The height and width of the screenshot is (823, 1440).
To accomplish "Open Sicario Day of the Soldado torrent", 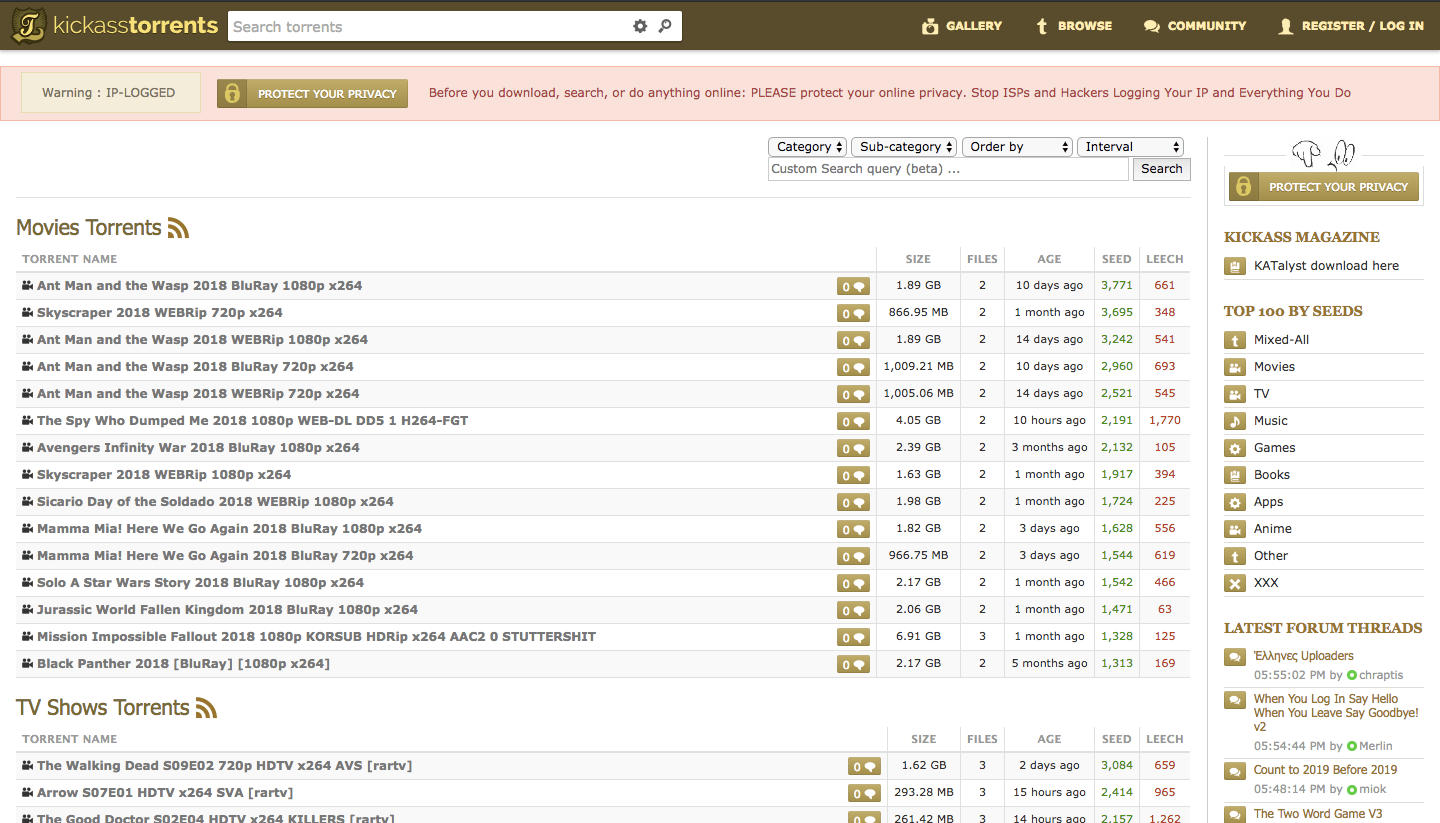I will (215, 502).
